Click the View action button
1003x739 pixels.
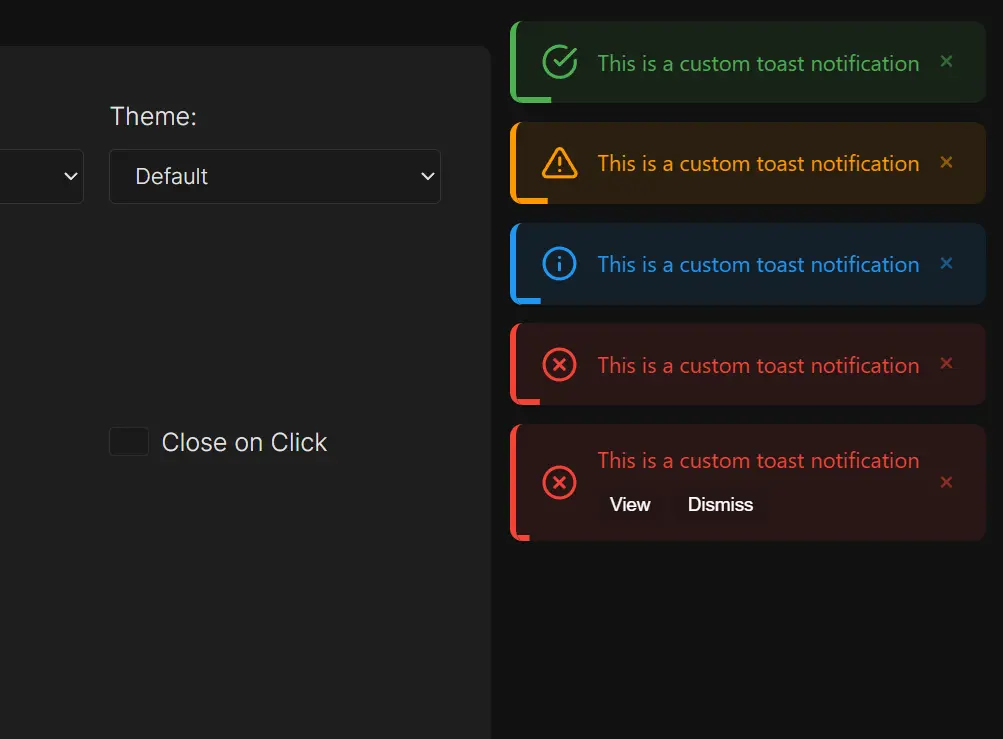click(x=630, y=505)
